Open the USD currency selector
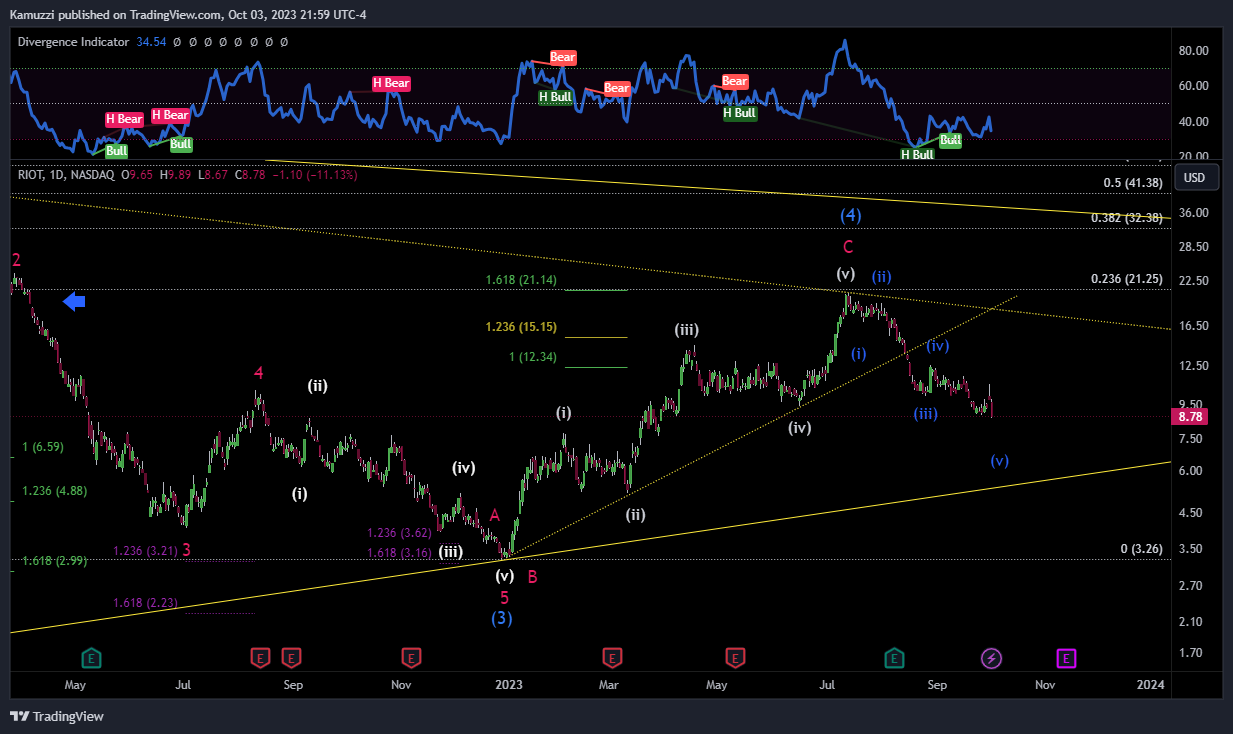The image size is (1233, 734). click(1194, 178)
